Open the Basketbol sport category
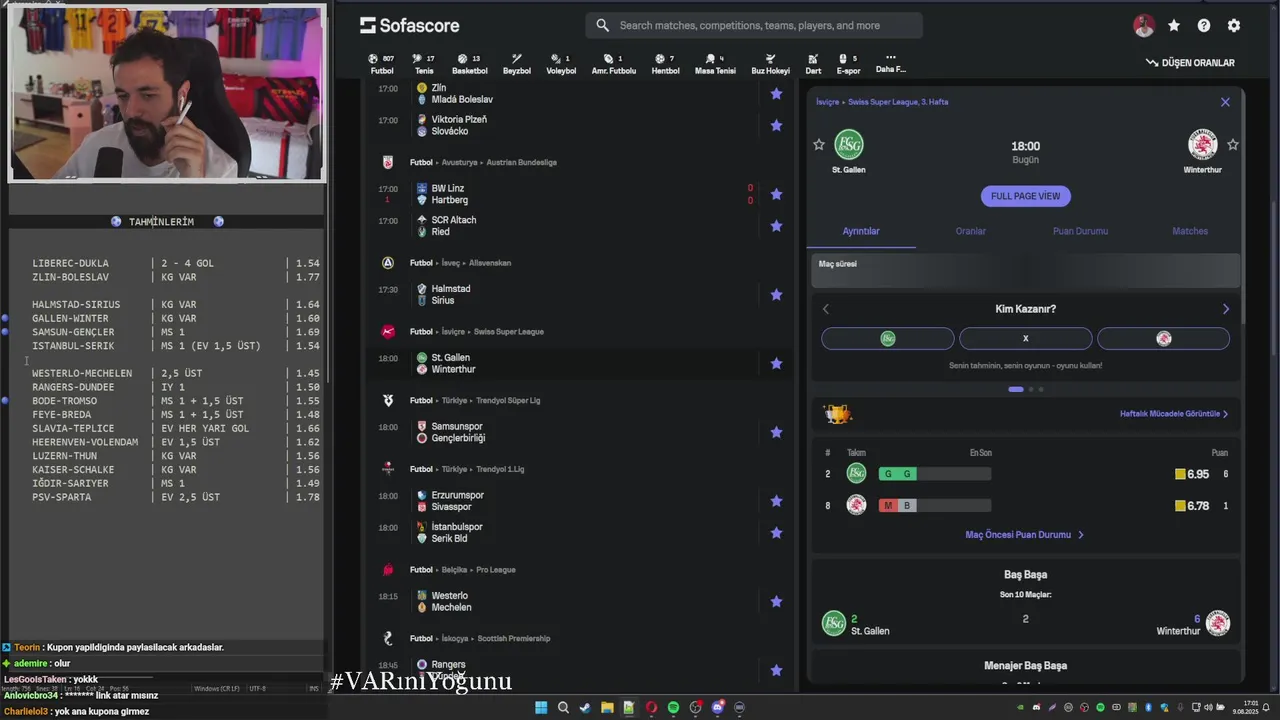Viewport: 1280px width, 720px height. coord(469,64)
